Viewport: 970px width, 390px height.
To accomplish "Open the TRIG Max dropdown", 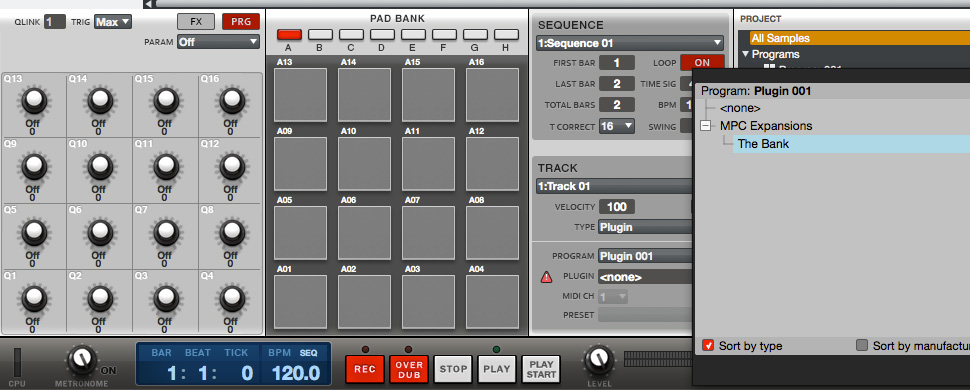I will tap(113, 22).
